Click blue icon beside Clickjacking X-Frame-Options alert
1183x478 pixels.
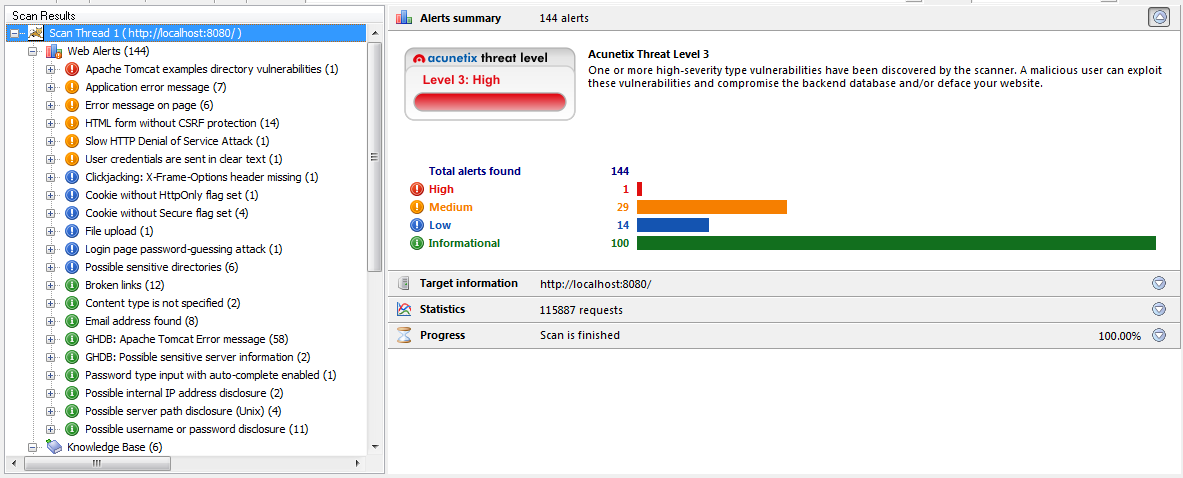(72, 177)
